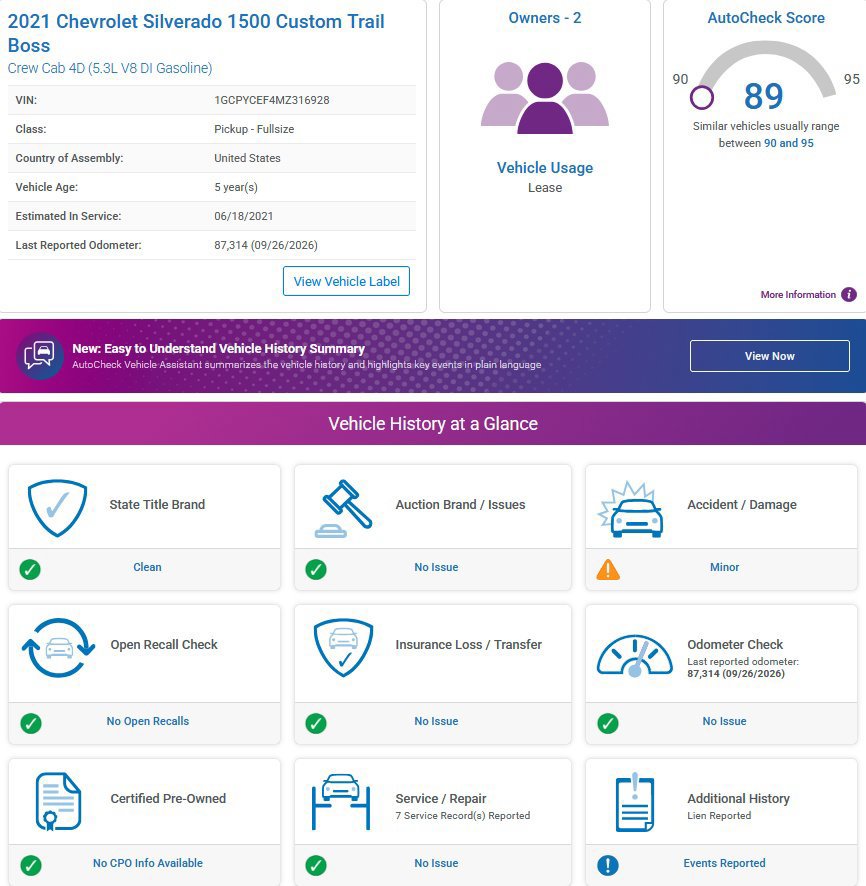Click No Issue under Insurance Loss / Transfer
The image size is (866, 886).
(x=436, y=721)
